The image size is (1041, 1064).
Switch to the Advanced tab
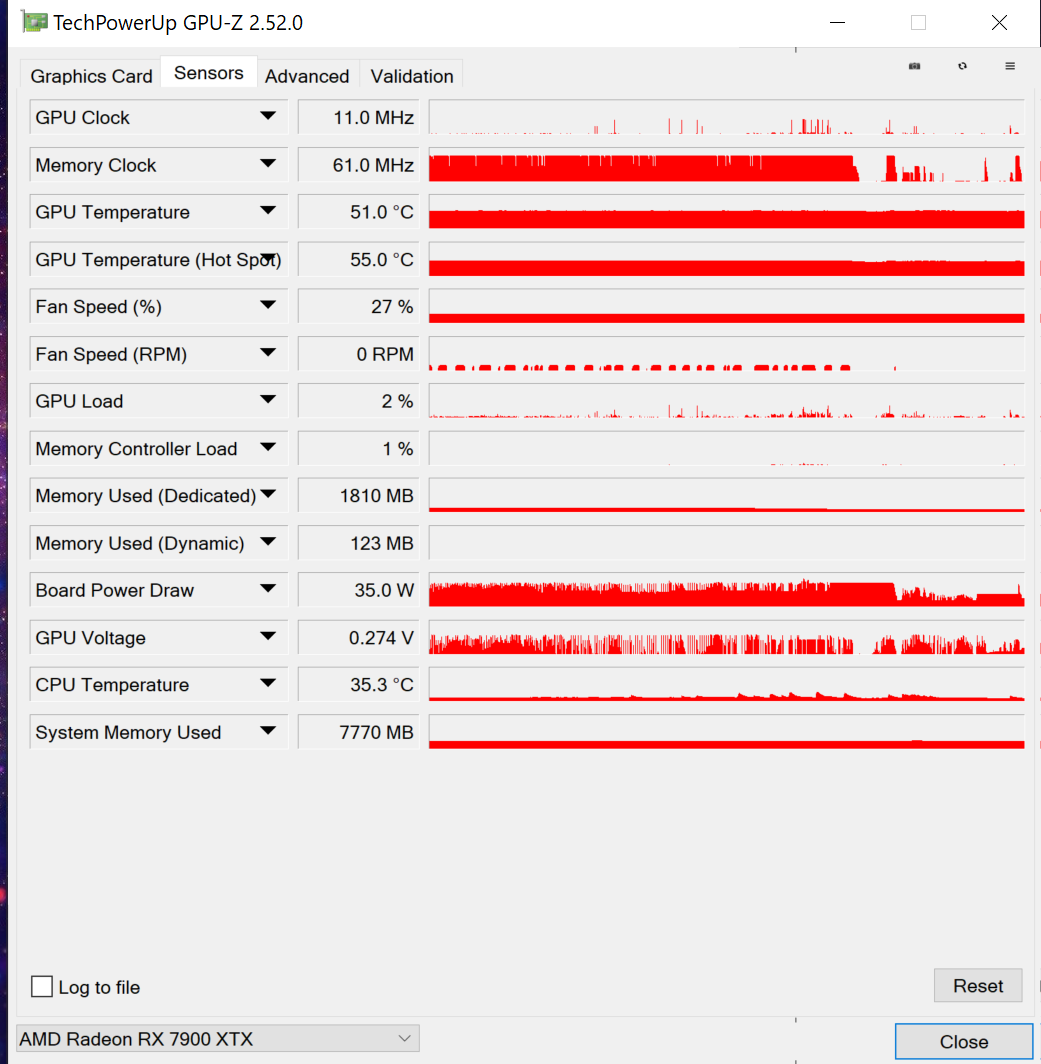307,76
